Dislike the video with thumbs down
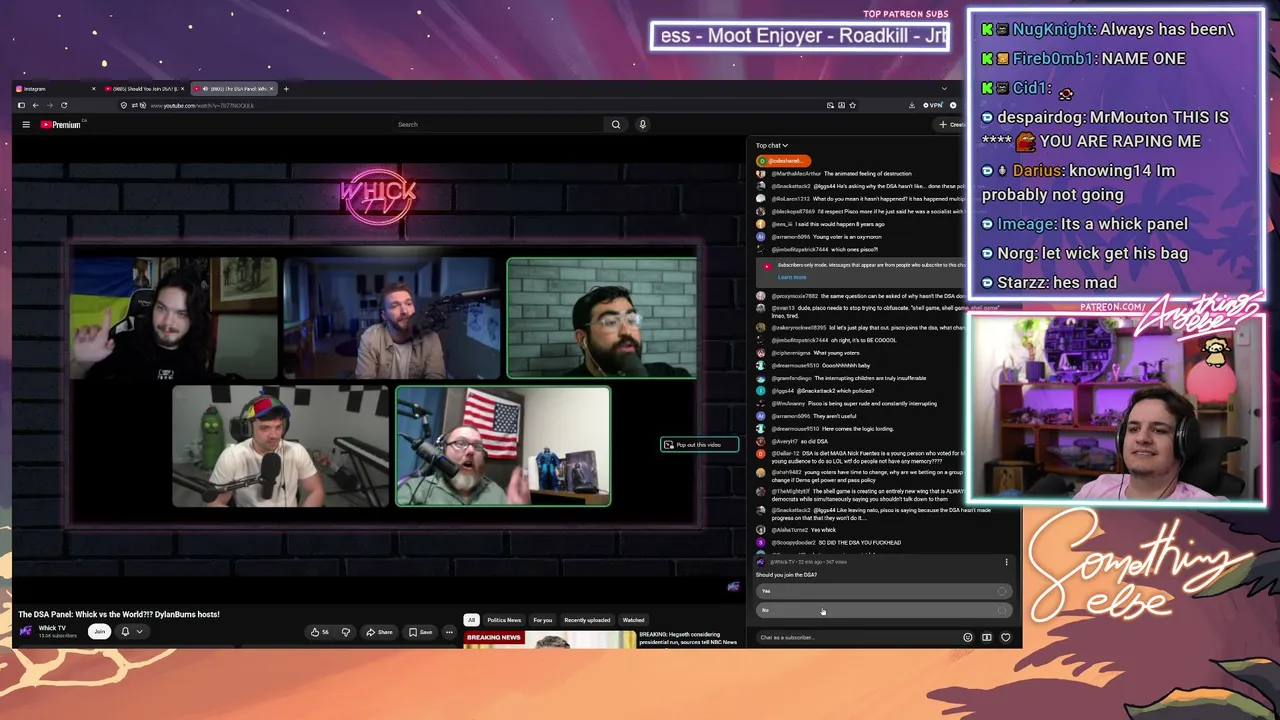This screenshot has width=1280, height=720. (346, 632)
